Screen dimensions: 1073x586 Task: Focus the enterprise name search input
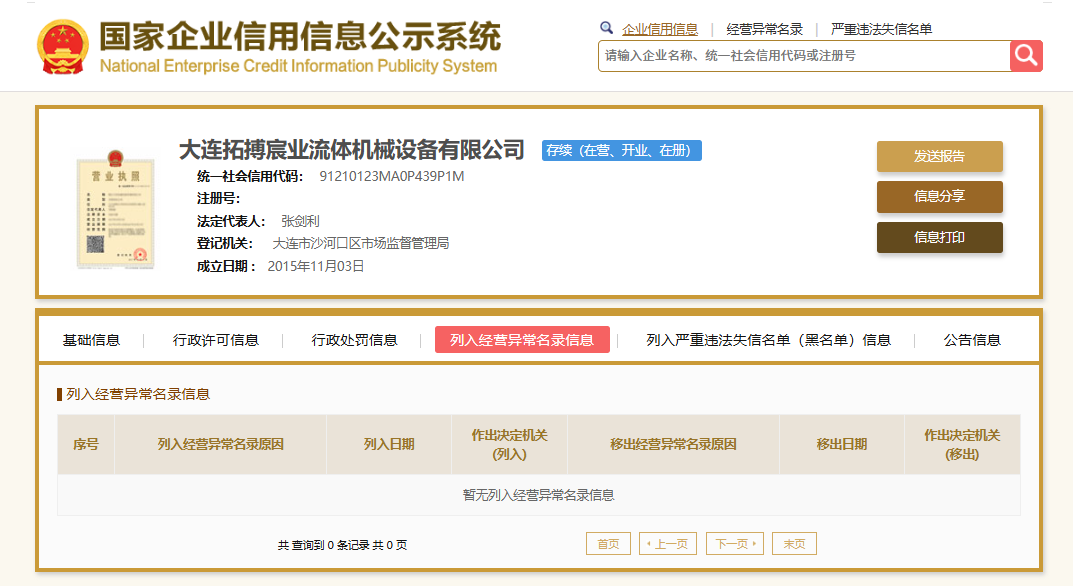[804, 55]
